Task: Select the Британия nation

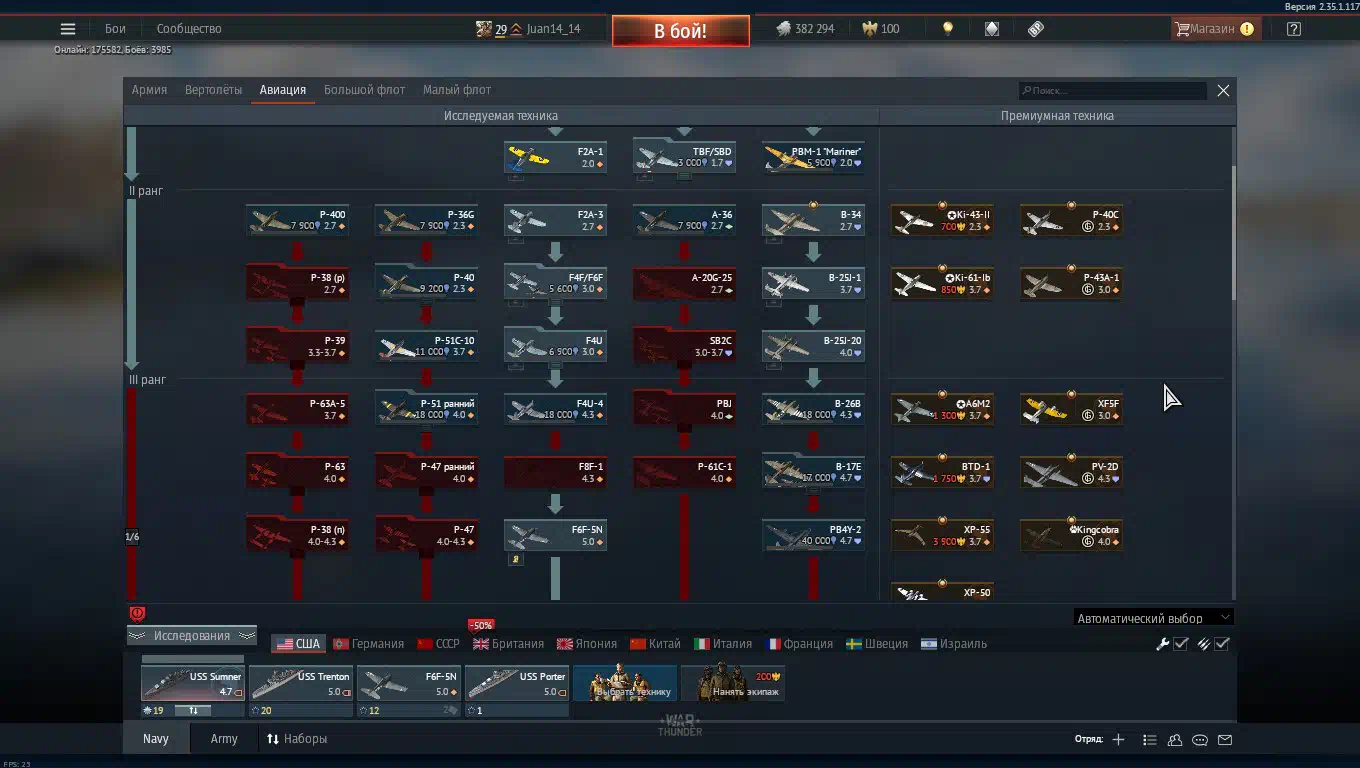Action: click(x=509, y=644)
